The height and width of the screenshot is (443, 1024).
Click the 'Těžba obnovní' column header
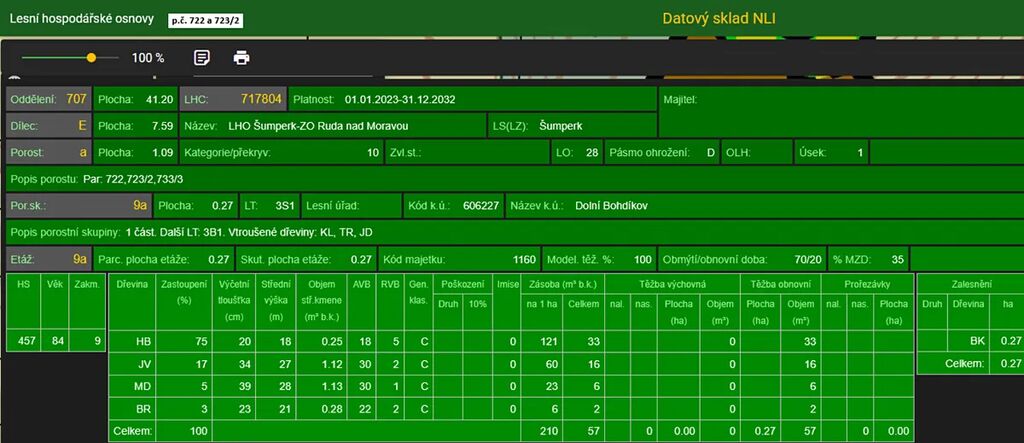point(779,284)
